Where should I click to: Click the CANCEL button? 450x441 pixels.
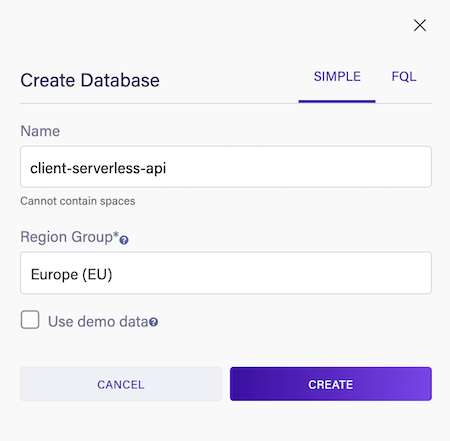[x=121, y=384]
